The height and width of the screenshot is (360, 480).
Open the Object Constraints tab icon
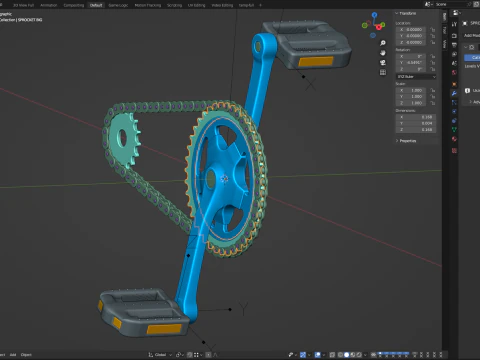coord(454,121)
